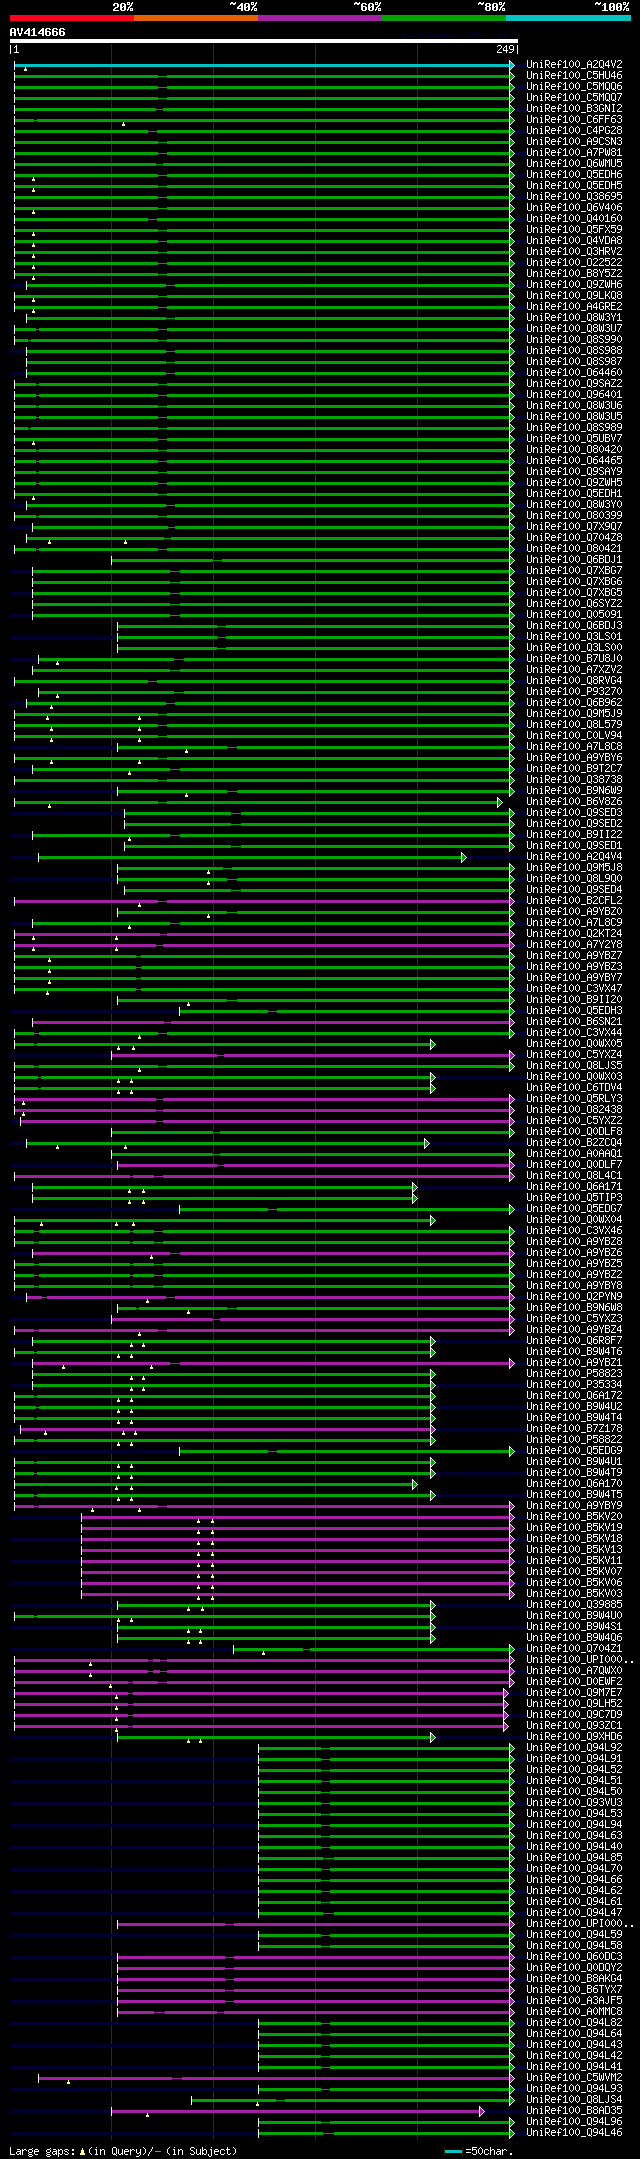Click hit label UniRef100_Q39885
Screen dimensions: 640x2159
click(x=574, y=1605)
